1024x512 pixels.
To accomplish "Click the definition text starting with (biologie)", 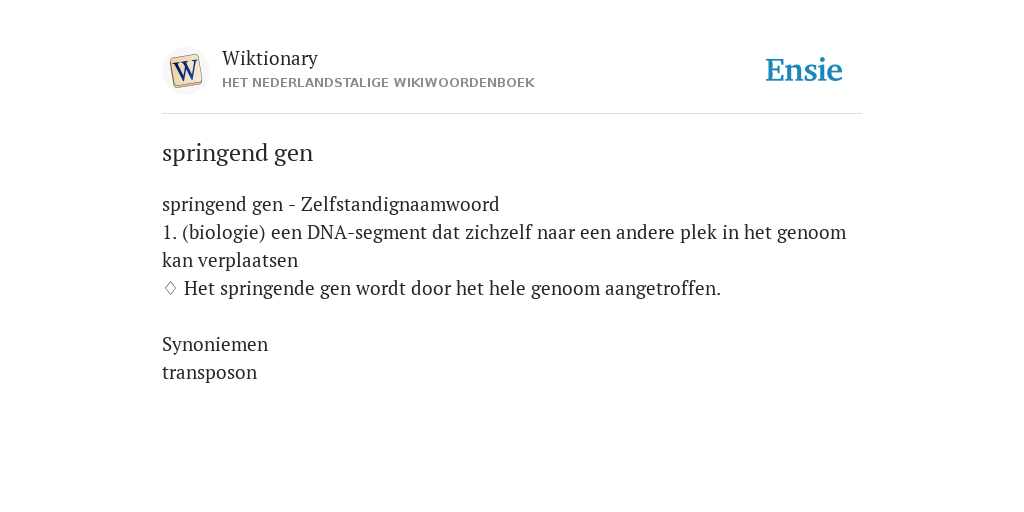I will click(504, 246).
